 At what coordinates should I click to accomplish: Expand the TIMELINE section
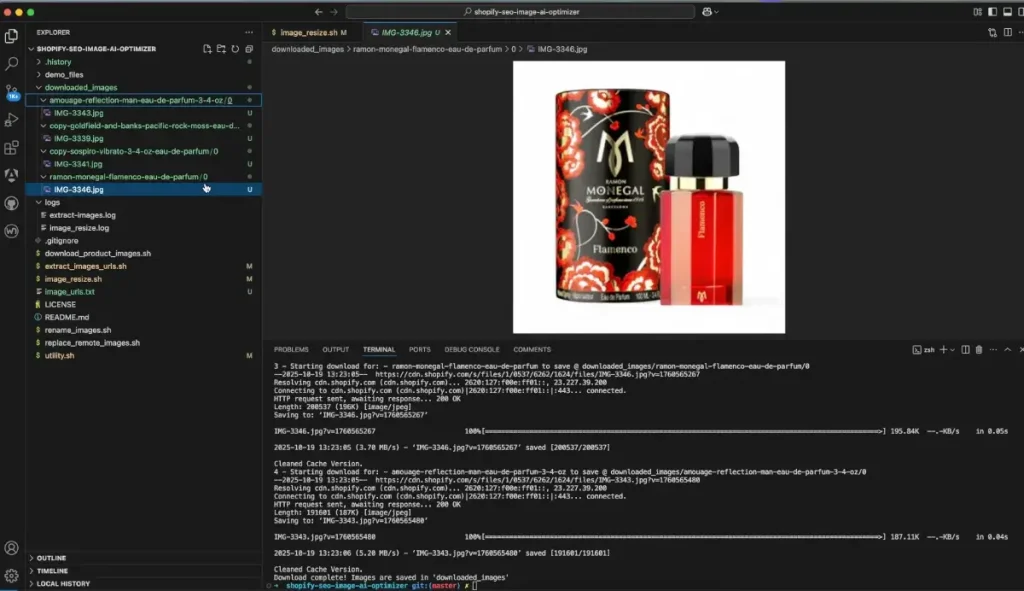[52, 571]
